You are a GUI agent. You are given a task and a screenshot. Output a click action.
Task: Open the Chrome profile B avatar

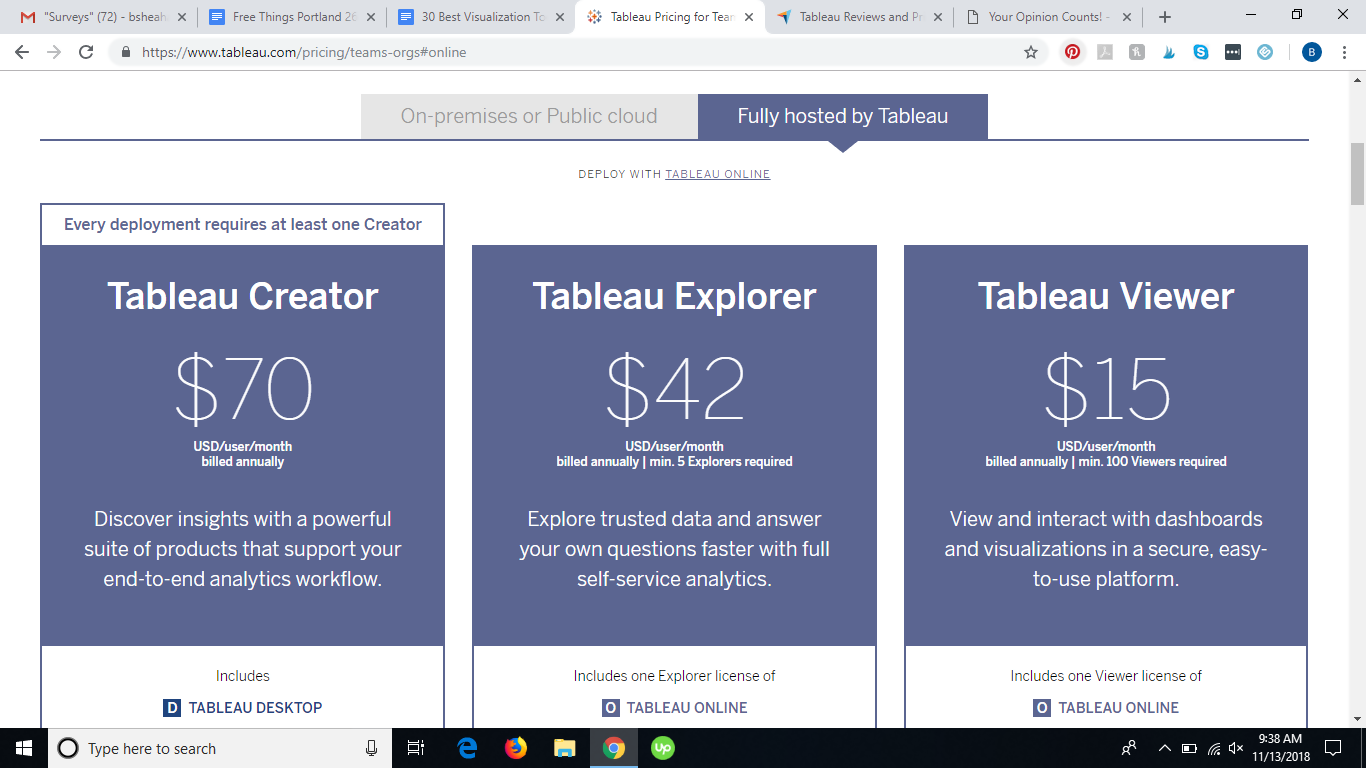click(1312, 52)
